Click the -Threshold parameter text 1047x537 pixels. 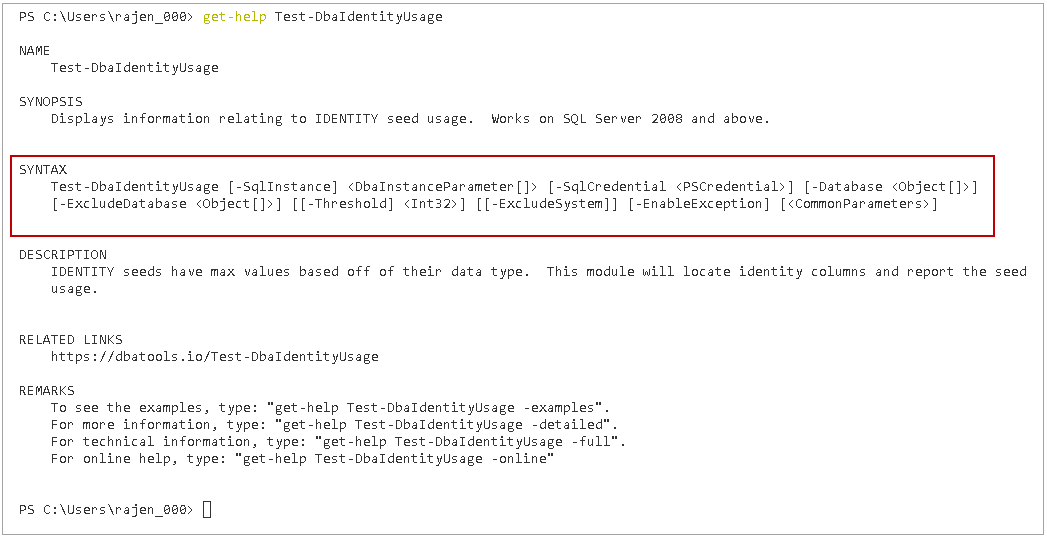click(x=346, y=204)
